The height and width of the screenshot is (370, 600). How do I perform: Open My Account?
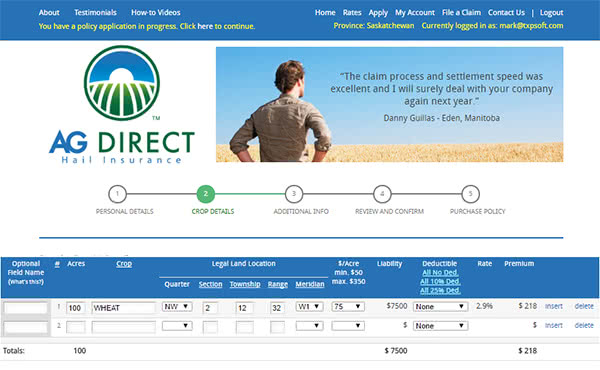pyautogui.click(x=415, y=13)
